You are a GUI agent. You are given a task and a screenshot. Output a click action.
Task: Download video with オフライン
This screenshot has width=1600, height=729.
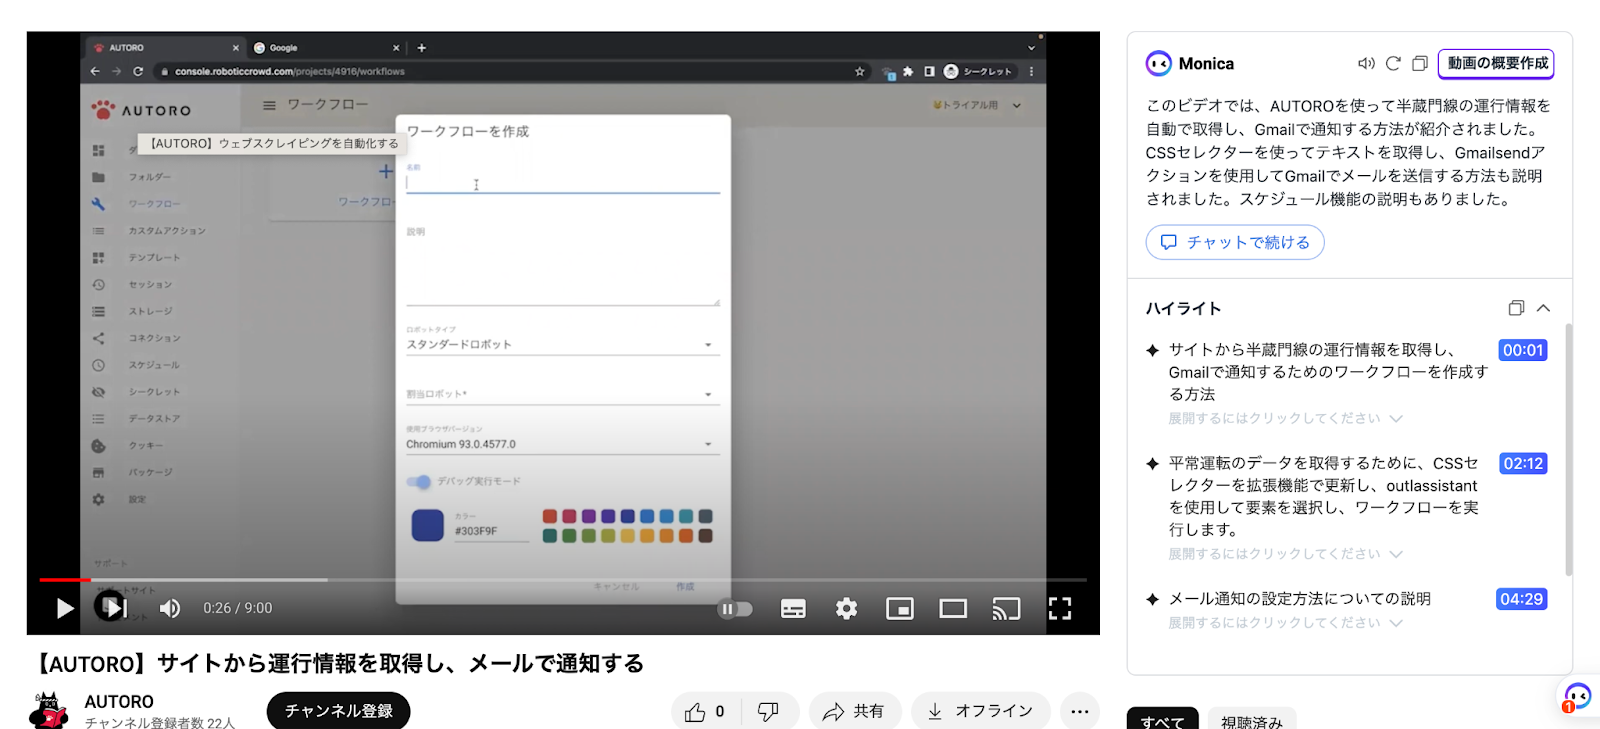[980, 711]
